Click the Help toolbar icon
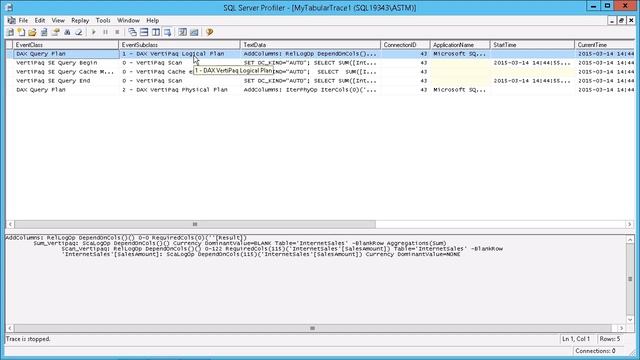This screenshot has height=360, width=640. [209, 32]
